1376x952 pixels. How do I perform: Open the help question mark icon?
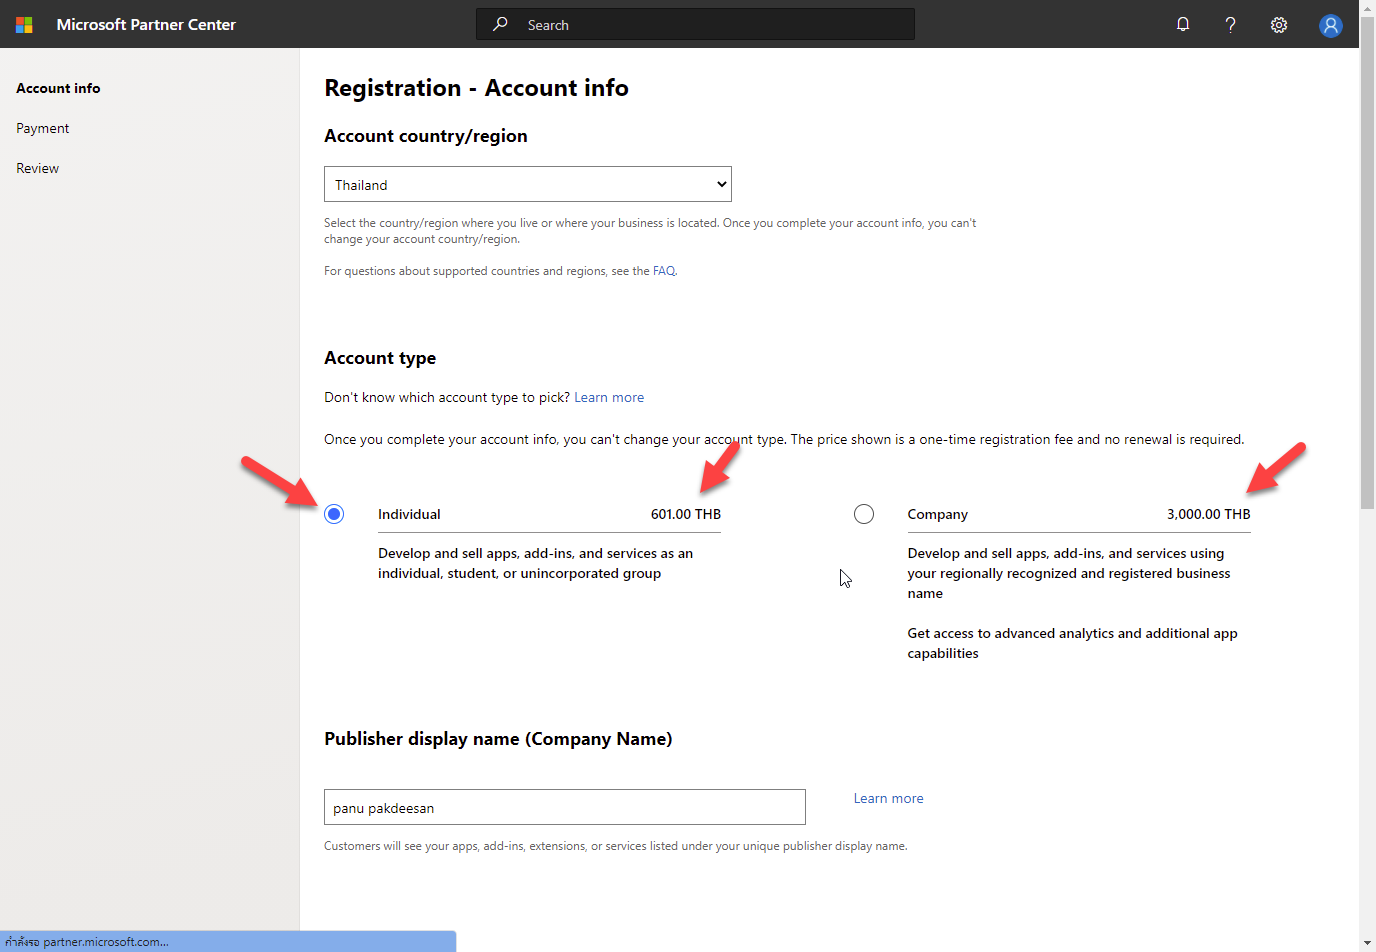coord(1230,25)
